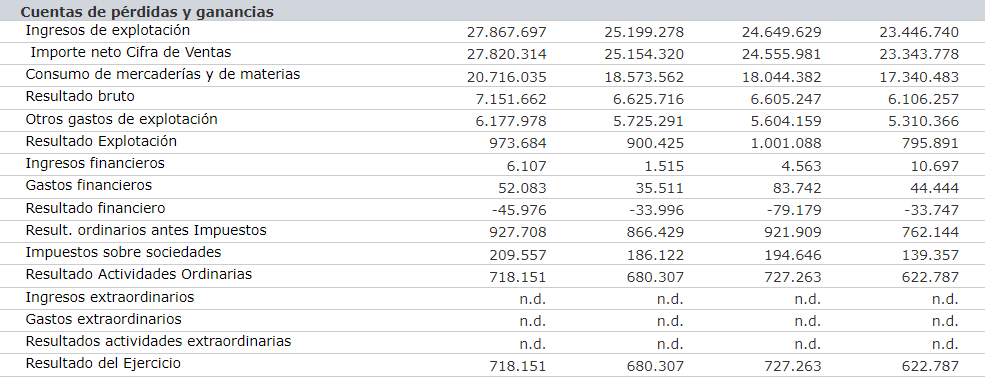Select the 'Resultado bruto' row label
Viewport: 985px width, 378px height.
tap(80, 97)
